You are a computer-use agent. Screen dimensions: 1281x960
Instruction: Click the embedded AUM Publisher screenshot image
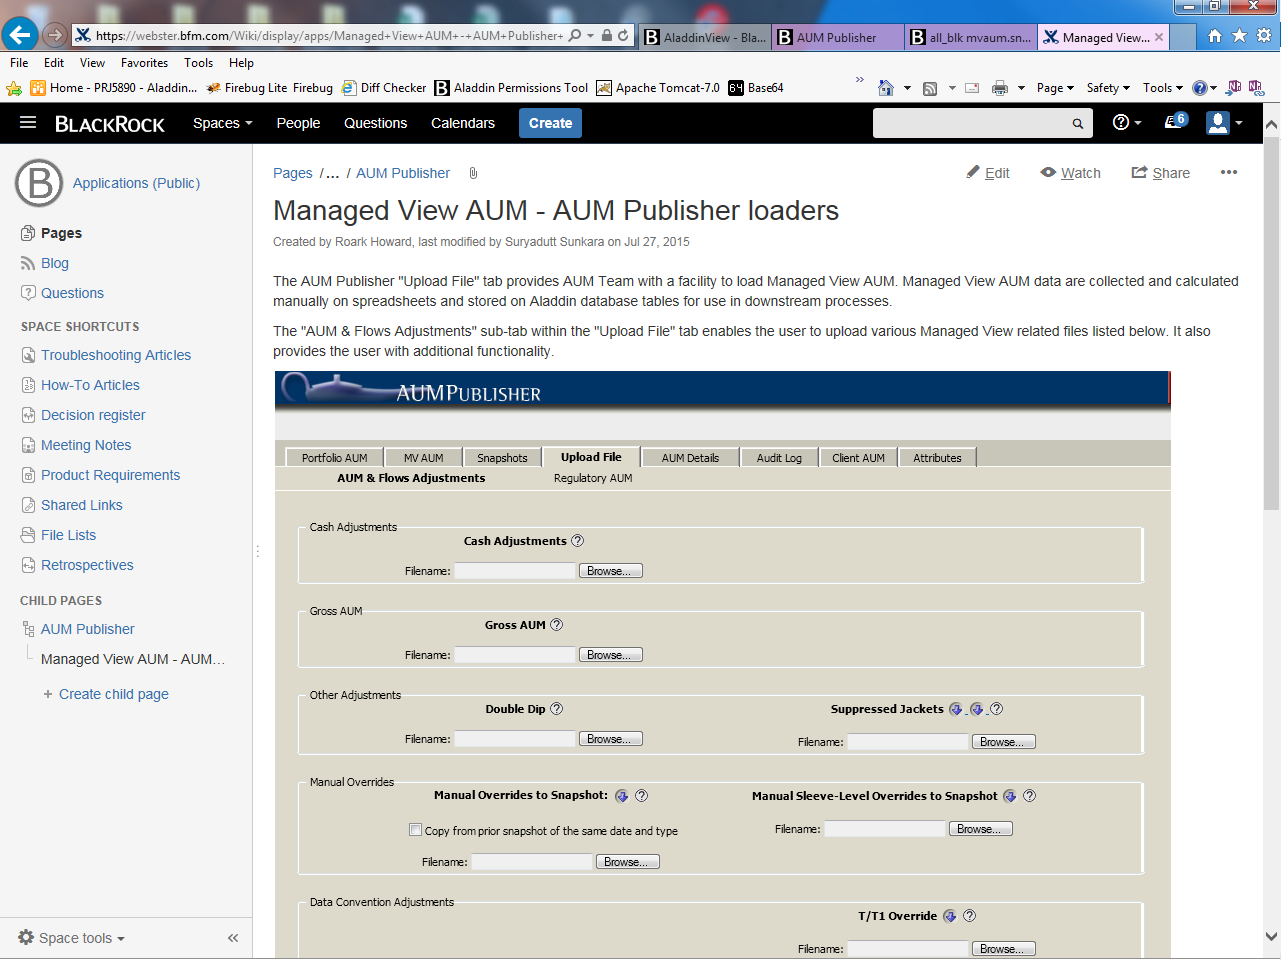point(722,665)
